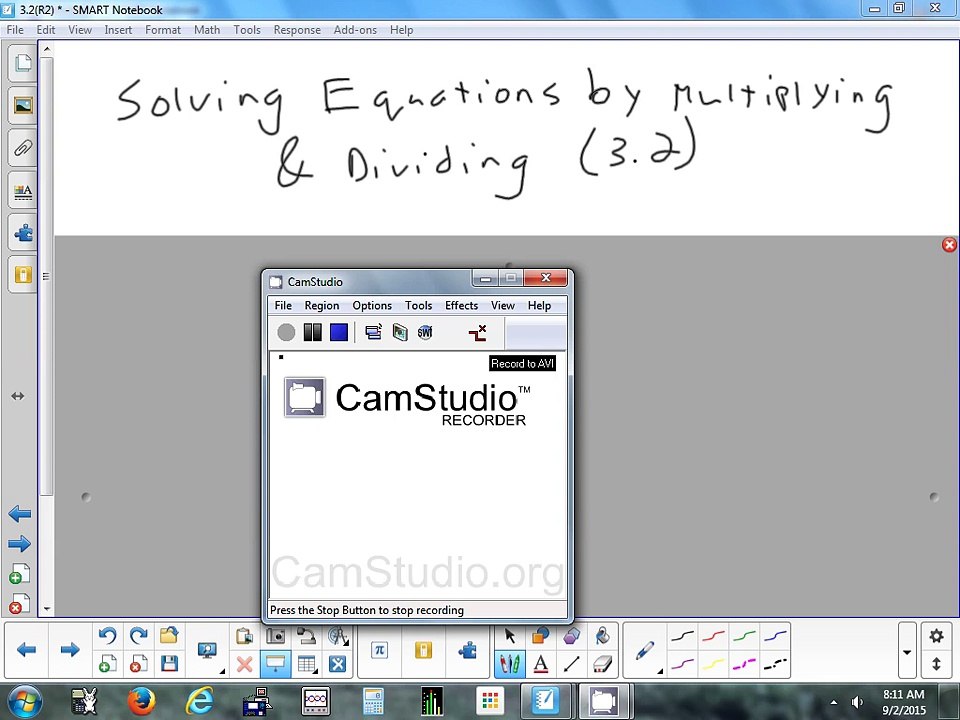The height and width of the screenshot is (720, 960).
Task: Open a file with folder icon
Action: click(x=169, y=636)
